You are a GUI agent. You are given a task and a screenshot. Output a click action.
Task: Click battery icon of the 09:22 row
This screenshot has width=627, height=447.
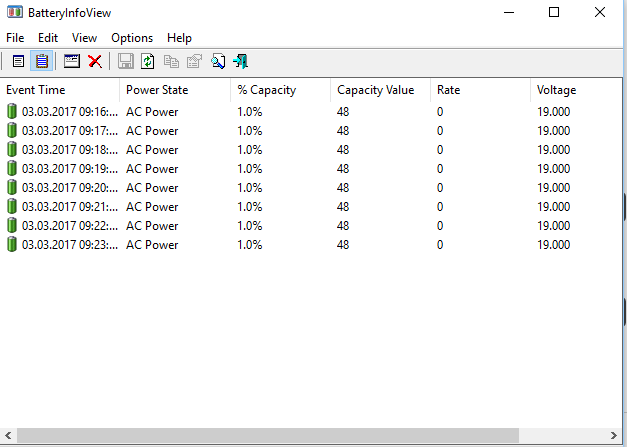(12, 225)
